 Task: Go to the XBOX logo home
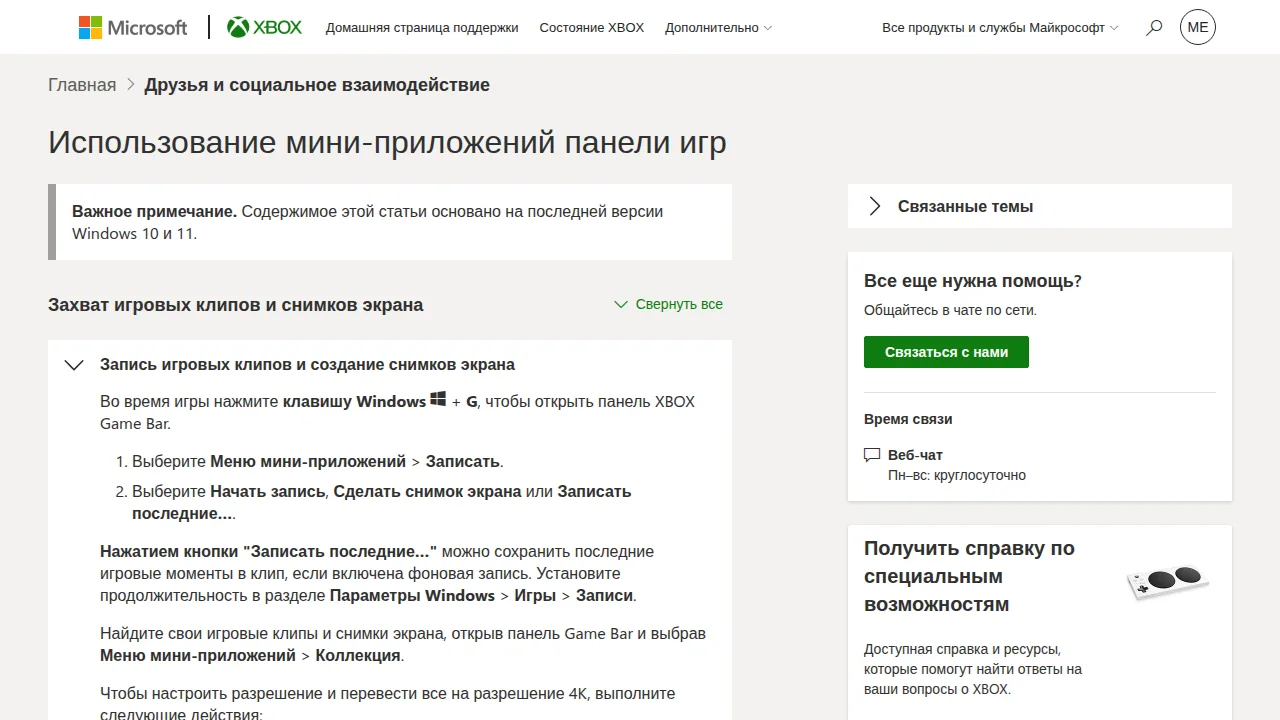click(x=264, y=27)
